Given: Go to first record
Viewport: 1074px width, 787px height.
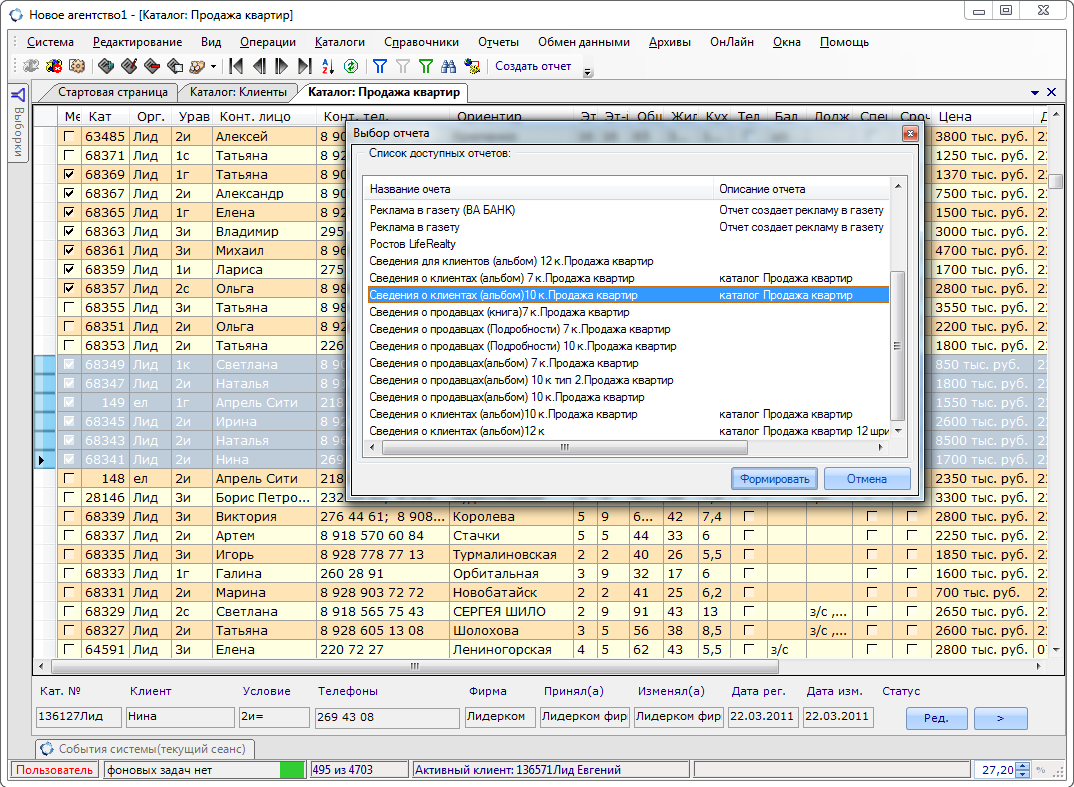Looking at the screenshot, I should 236,66.
